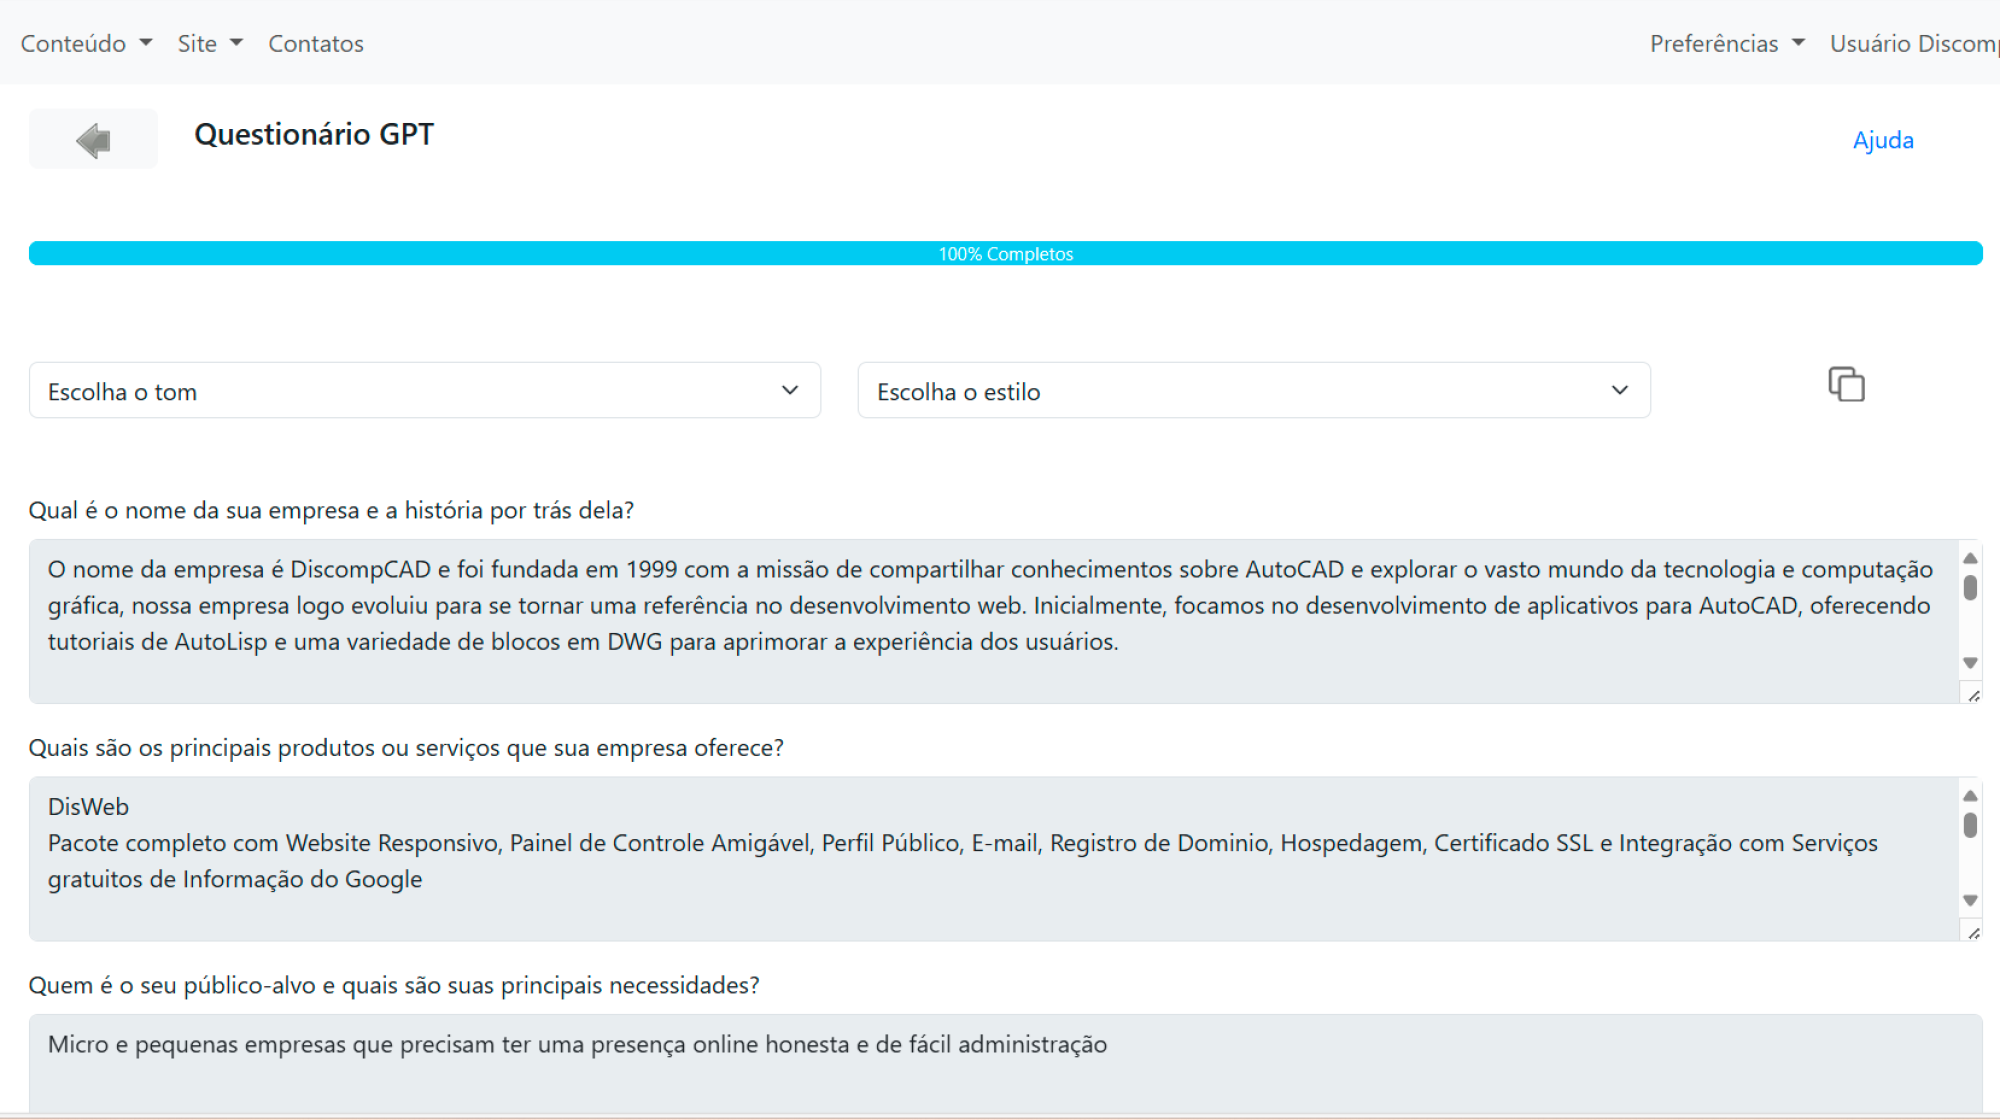
Task: Click the question about principais produtos ou serviços
Action: coord(406,748)
